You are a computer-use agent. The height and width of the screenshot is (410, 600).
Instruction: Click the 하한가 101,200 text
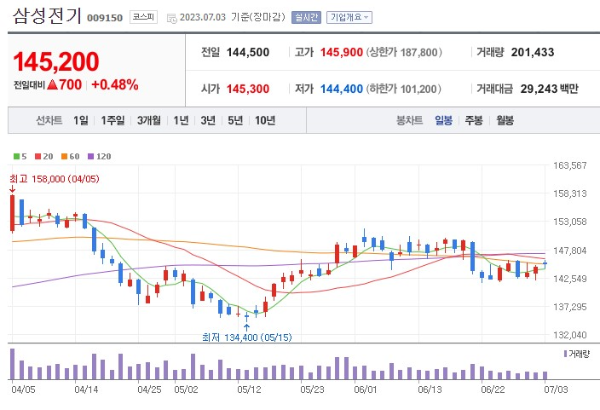[404, 89]
